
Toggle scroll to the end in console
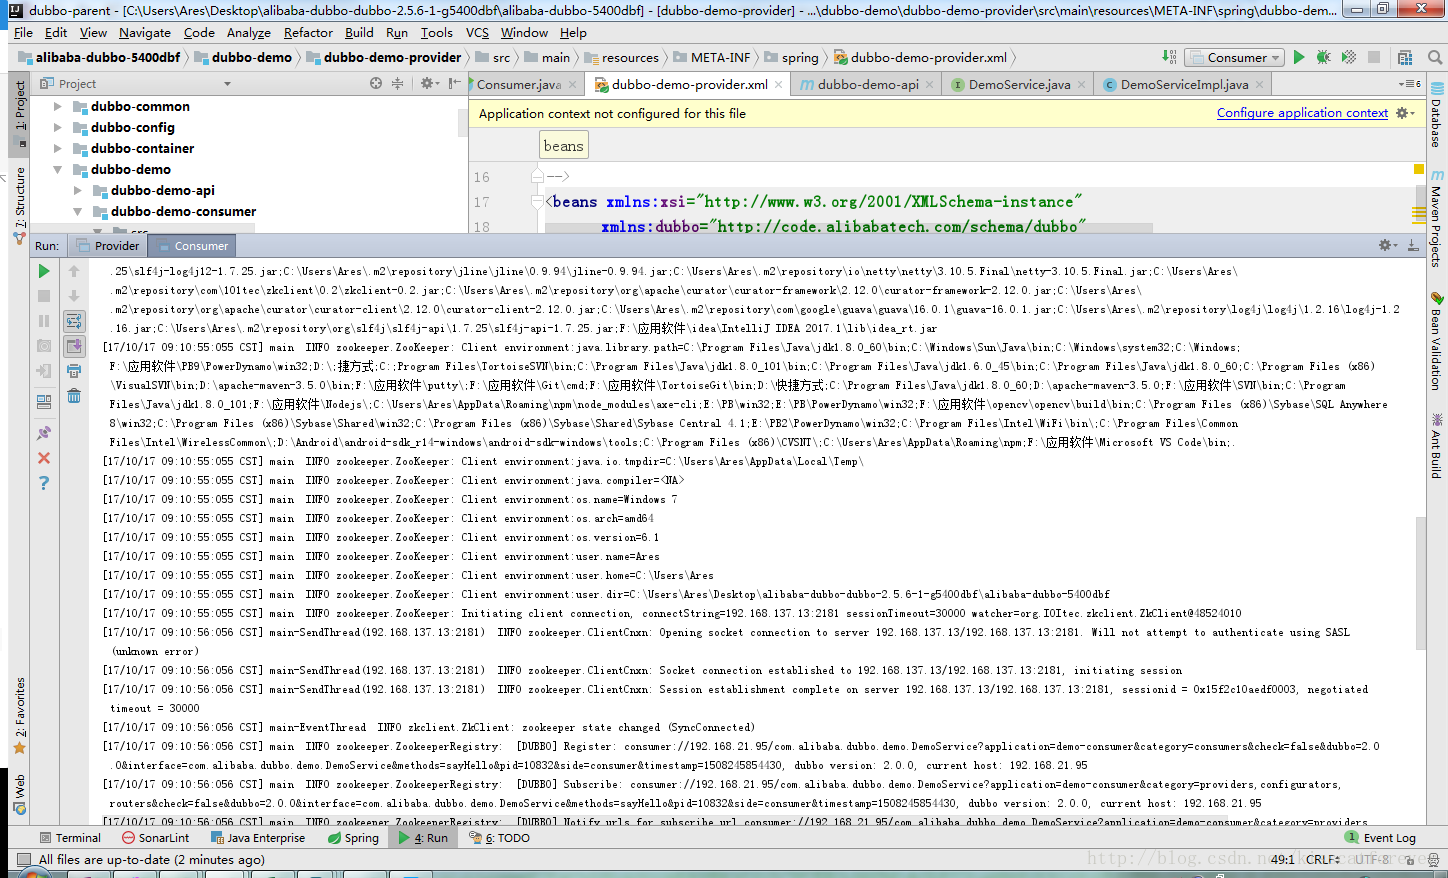click(74, 346)
